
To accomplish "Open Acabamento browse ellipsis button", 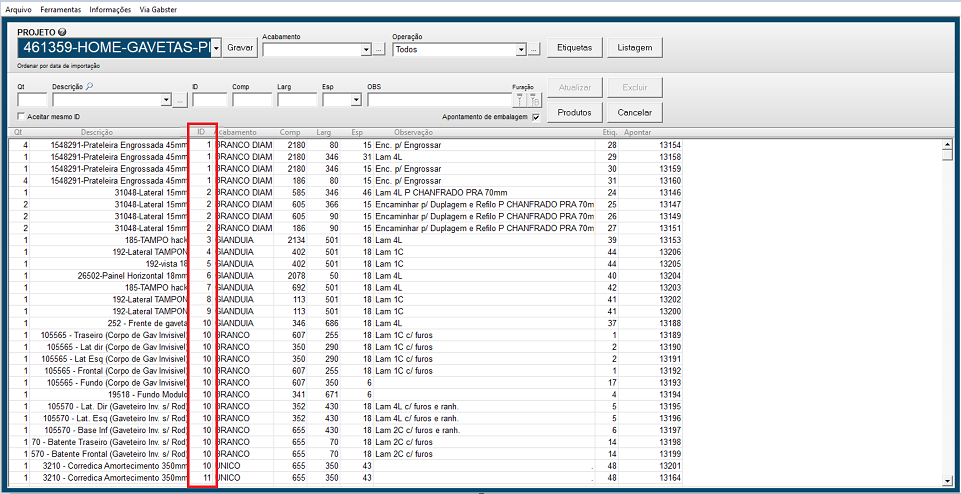I will 379,50.
